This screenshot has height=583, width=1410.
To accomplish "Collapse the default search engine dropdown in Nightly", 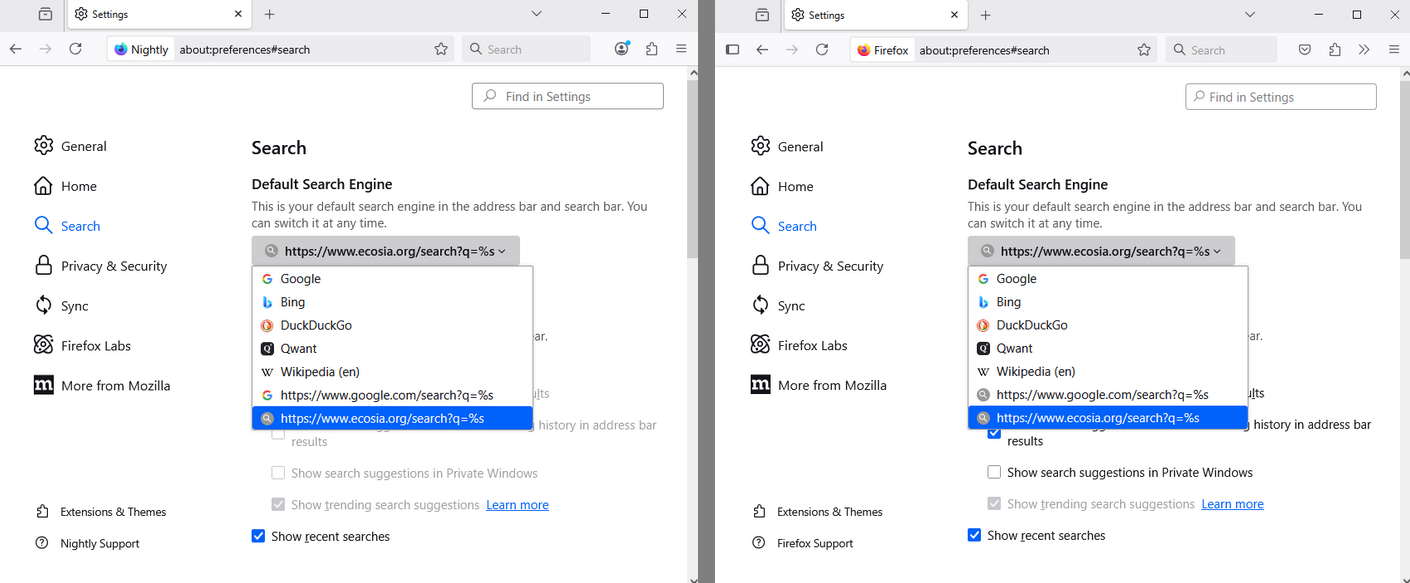I will pos(385,251).
